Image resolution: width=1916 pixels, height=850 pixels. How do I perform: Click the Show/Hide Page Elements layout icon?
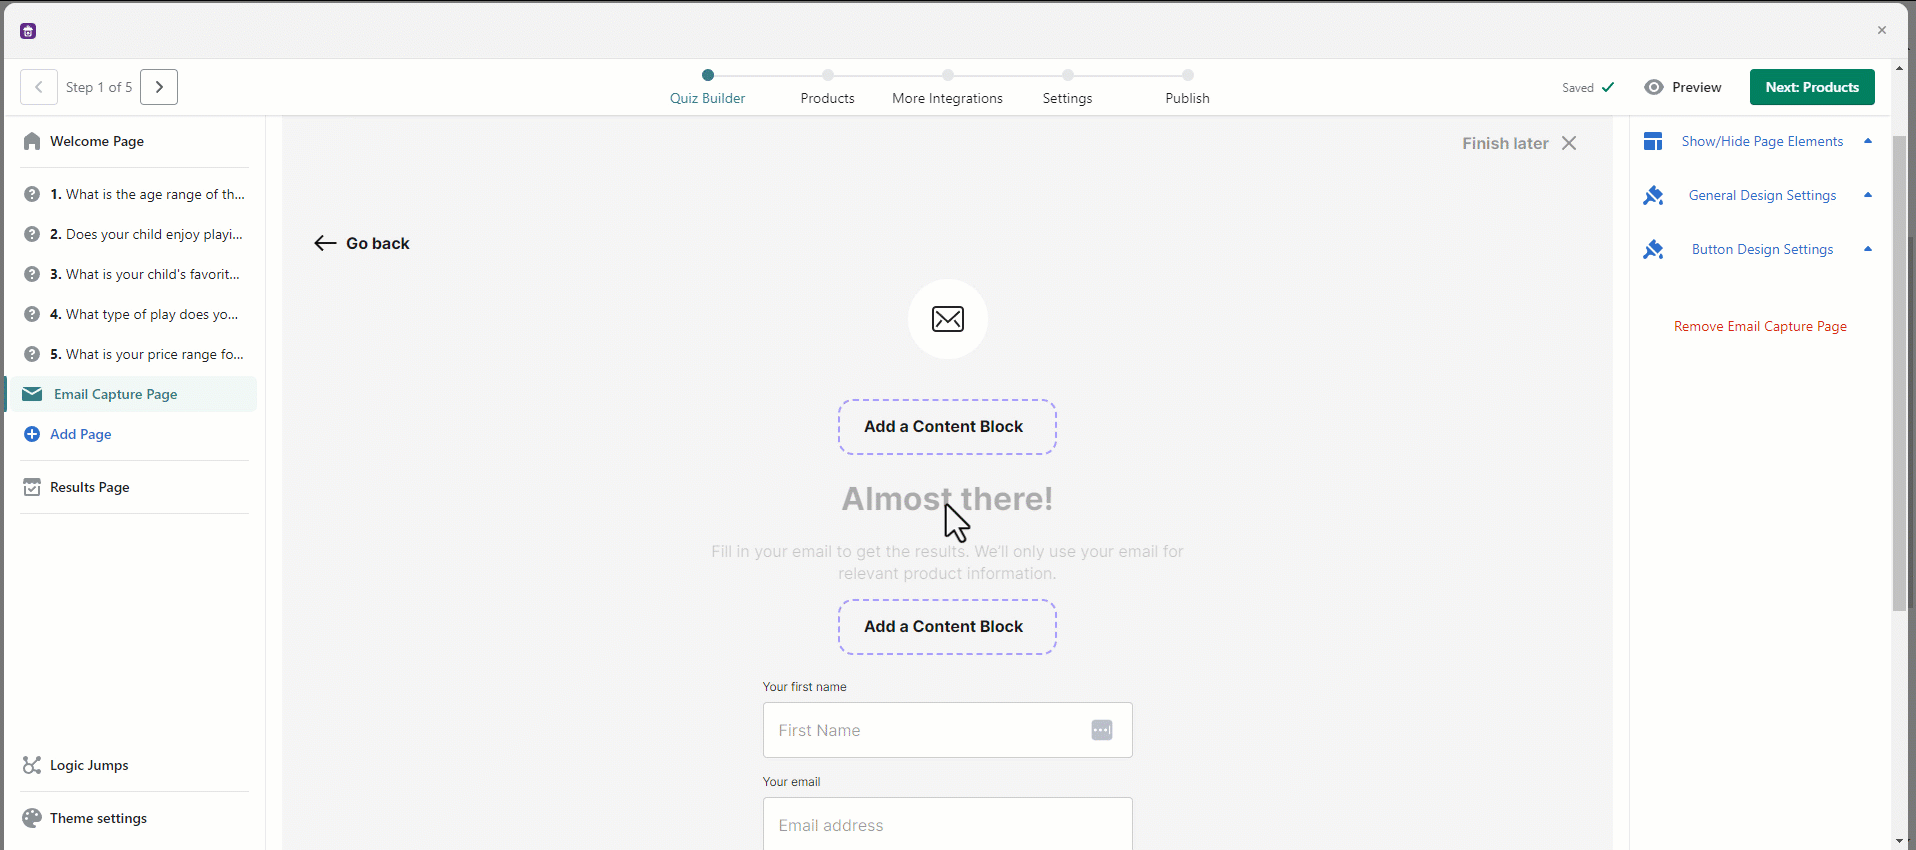click(x=1653, y=141)
